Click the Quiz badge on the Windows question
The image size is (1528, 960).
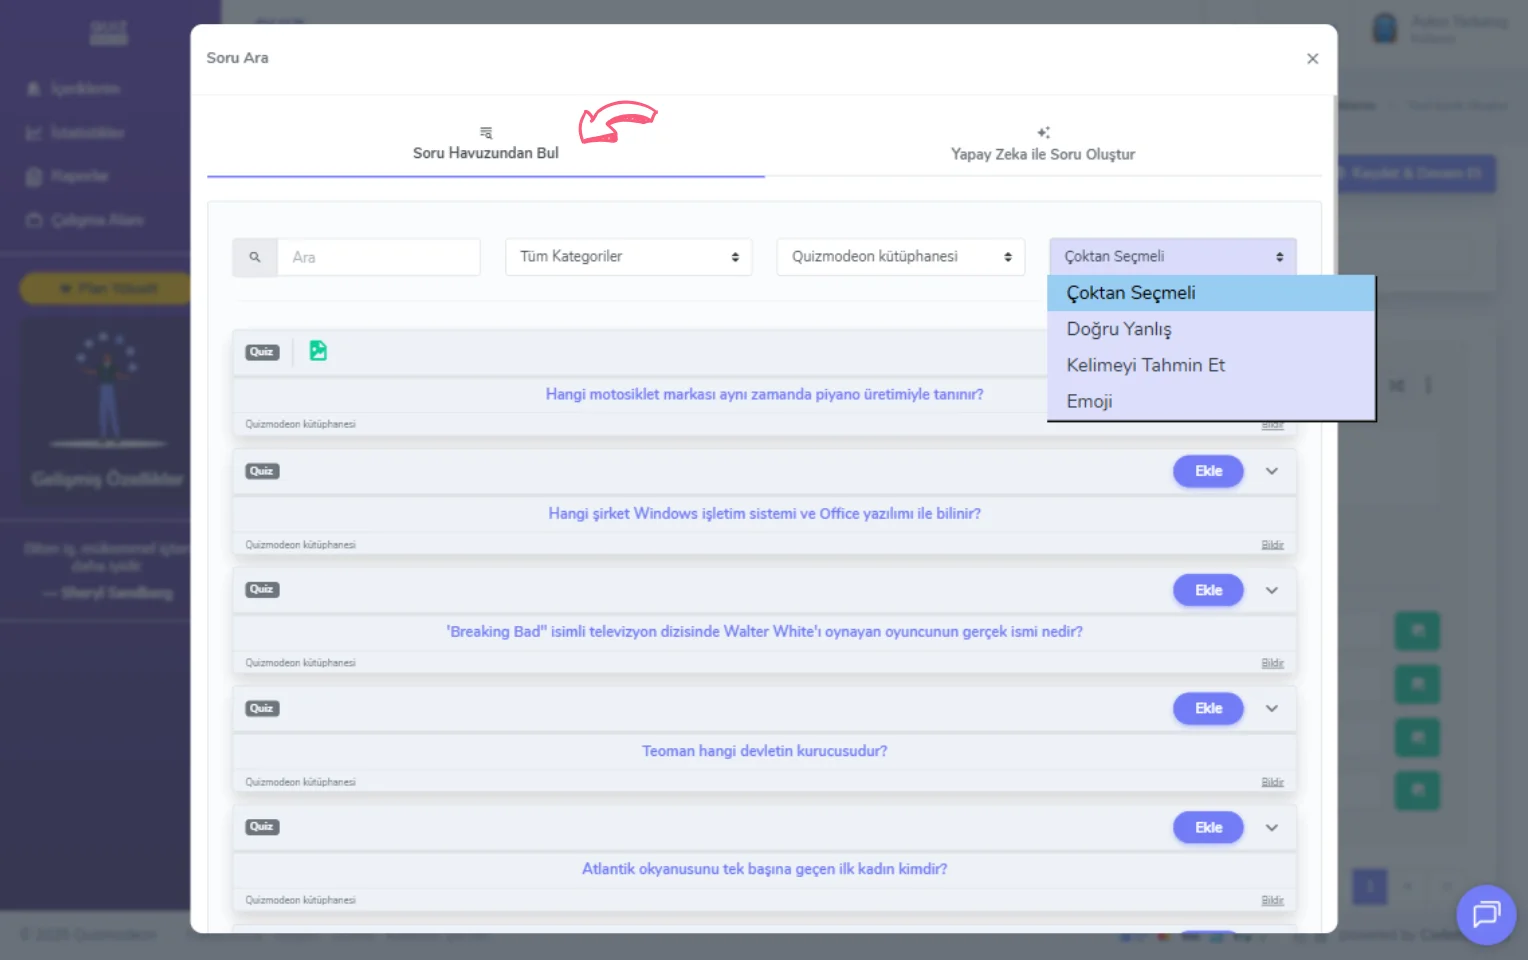click(x=262, y=471)
